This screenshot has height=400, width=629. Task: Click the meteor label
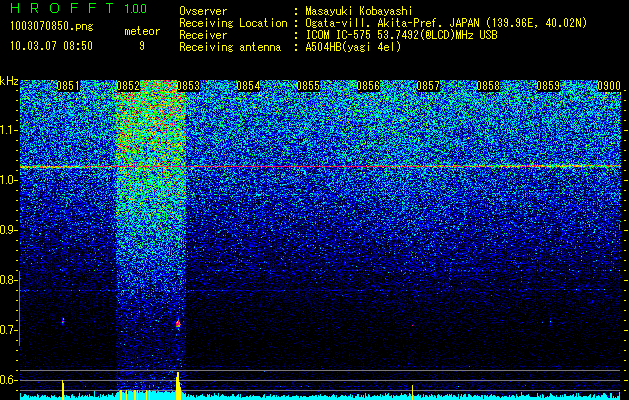pyautogui.click(x=142, y=31)
